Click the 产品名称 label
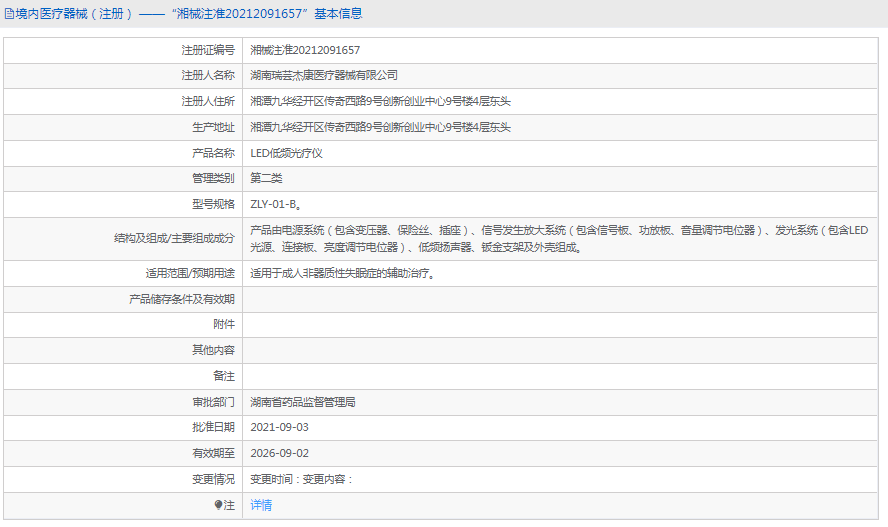This screenshot has width=888, height=527. pos(213,153)
